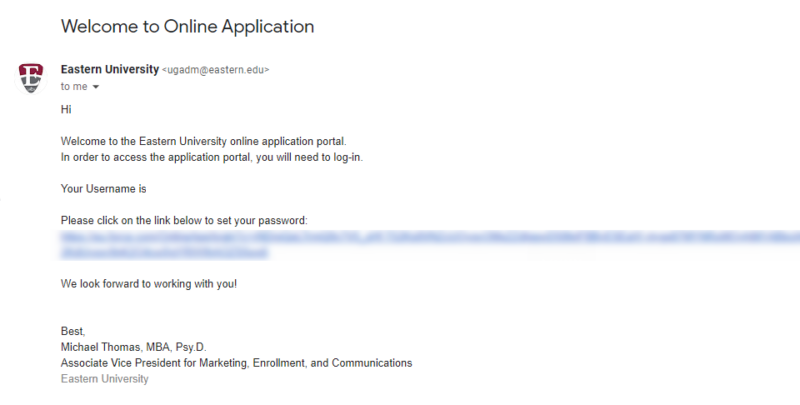Image resolution: width=800 pixels, height=405 pixels.
Task: Click the 'We look forward to working' line
Action: (149, 283)
